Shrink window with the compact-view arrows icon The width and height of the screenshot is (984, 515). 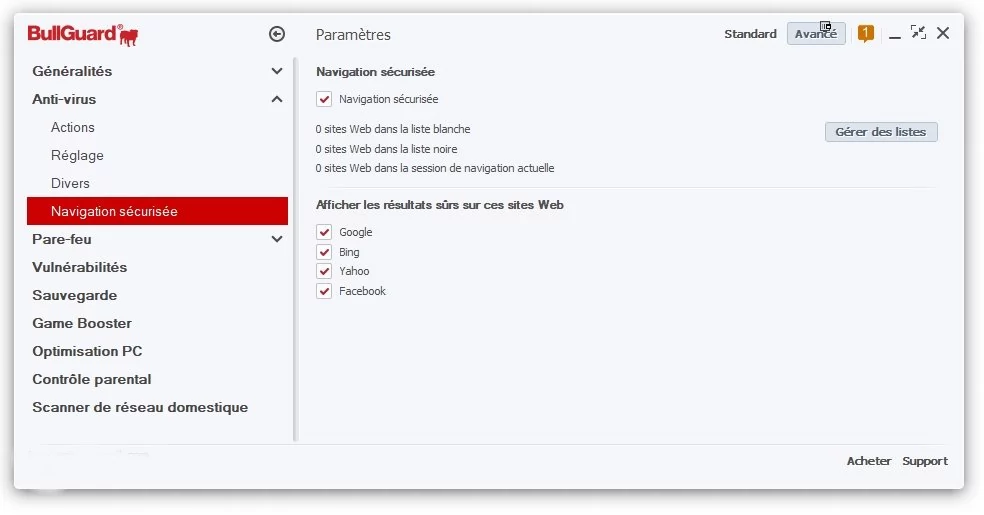point(918,33)
